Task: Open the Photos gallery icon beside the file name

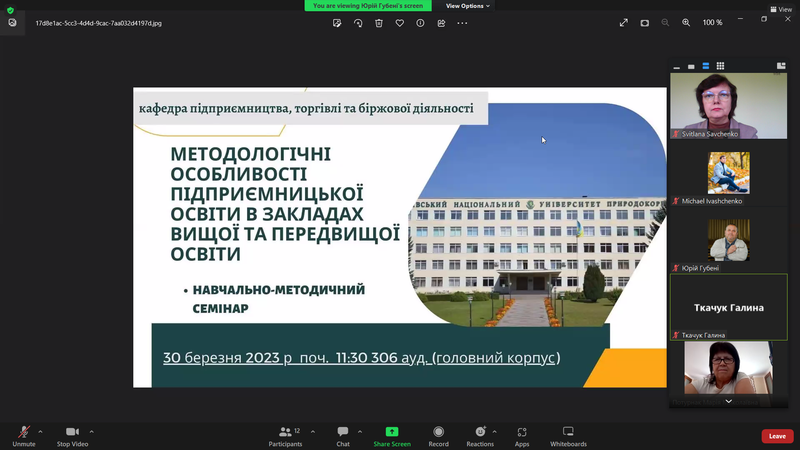Action: [12, 23]
